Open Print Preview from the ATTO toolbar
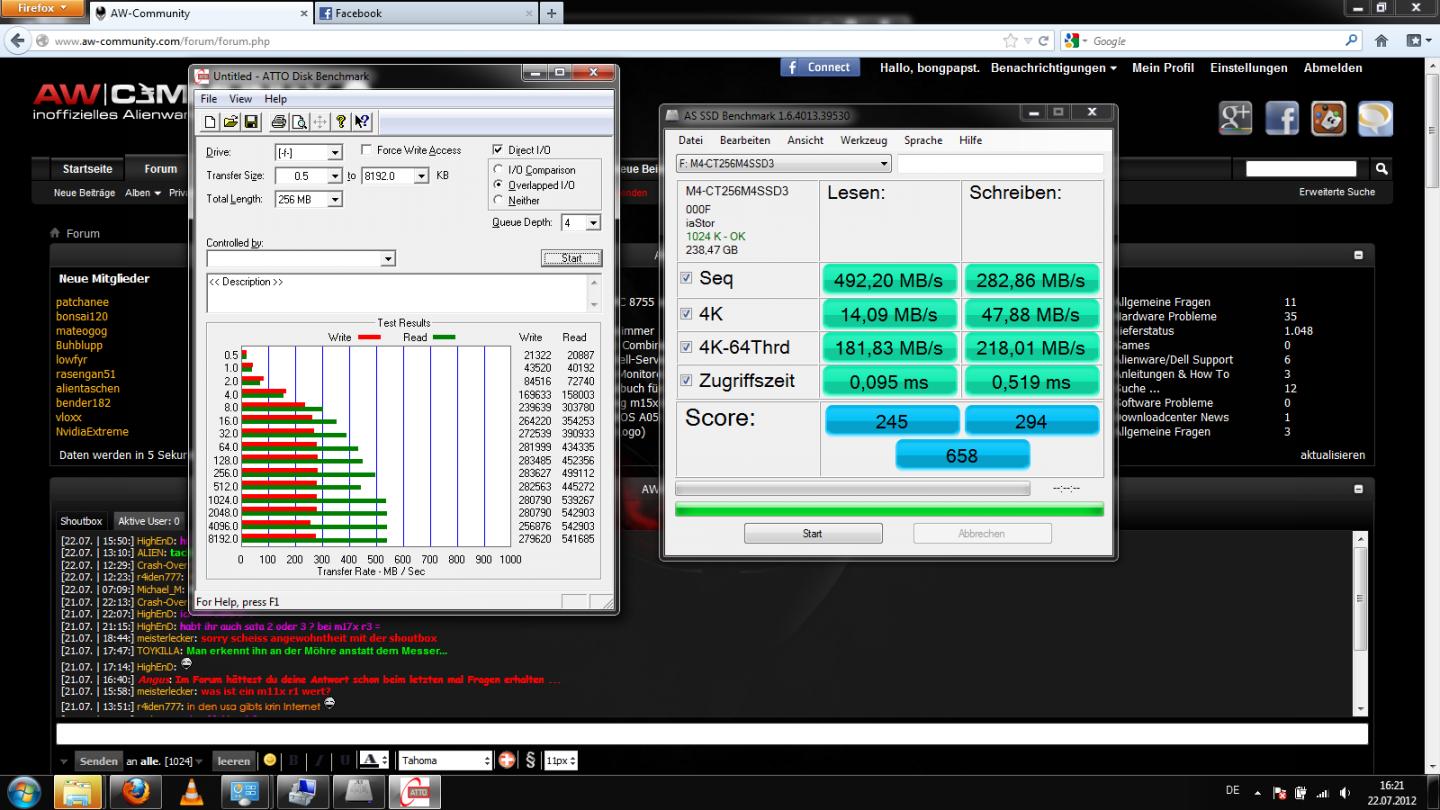 point(299,122)
